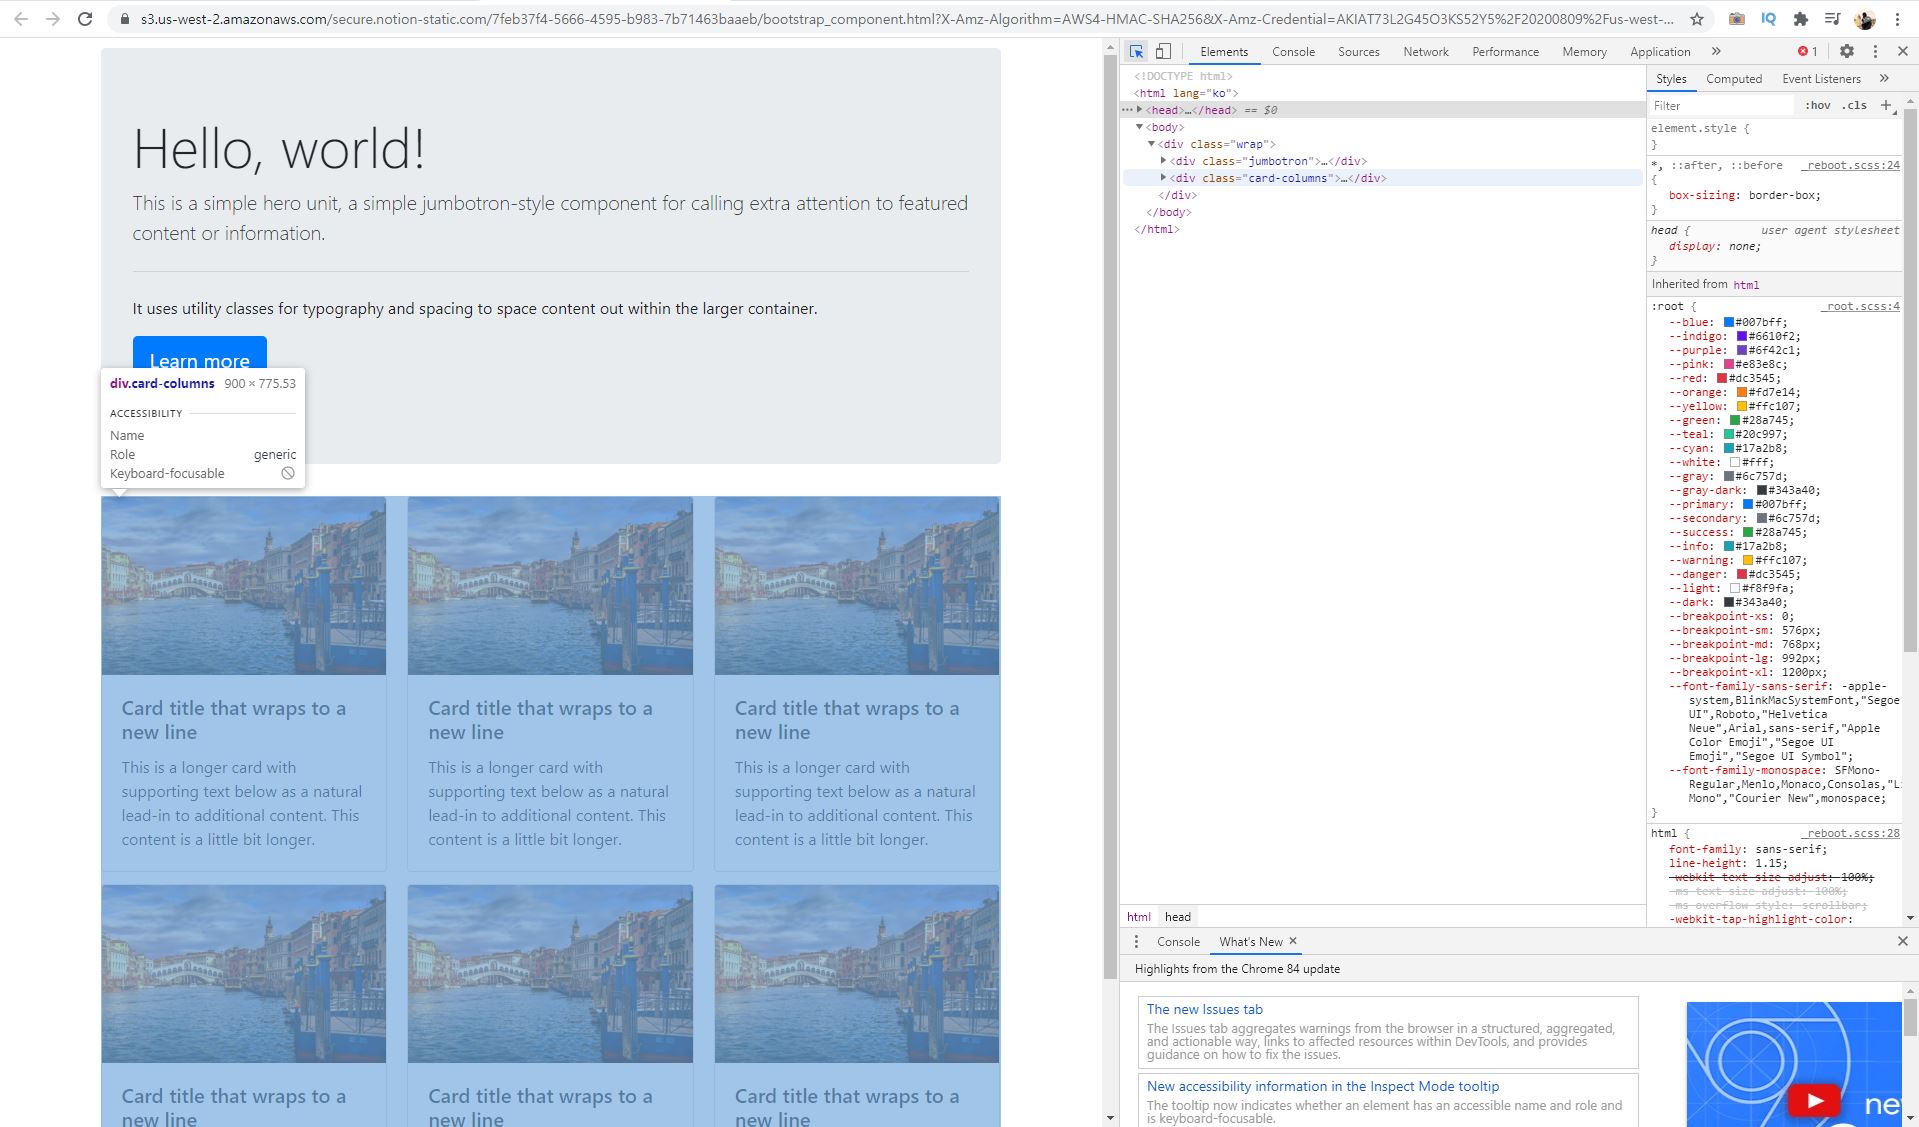Toggle the .cls class editor

[x=1856, y=105]
